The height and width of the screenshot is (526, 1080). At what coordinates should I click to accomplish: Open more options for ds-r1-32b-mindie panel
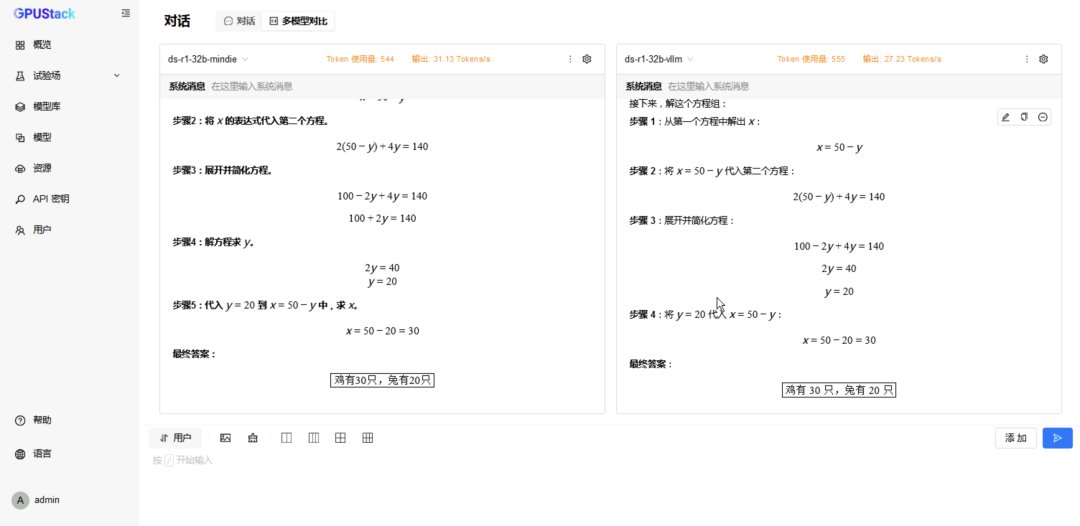[570, 59]
